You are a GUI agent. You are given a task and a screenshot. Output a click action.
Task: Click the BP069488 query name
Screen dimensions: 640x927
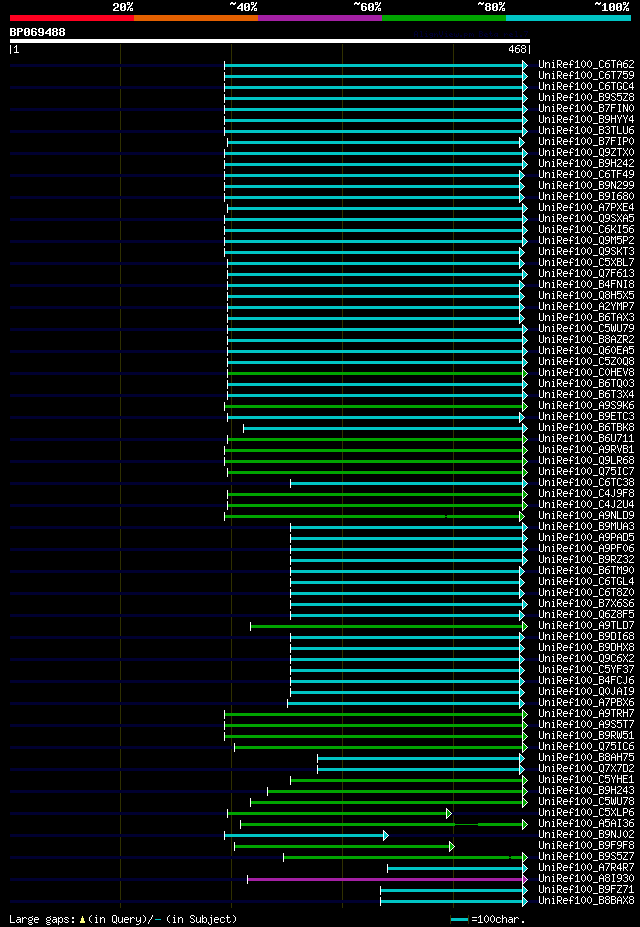pos(37,32)
